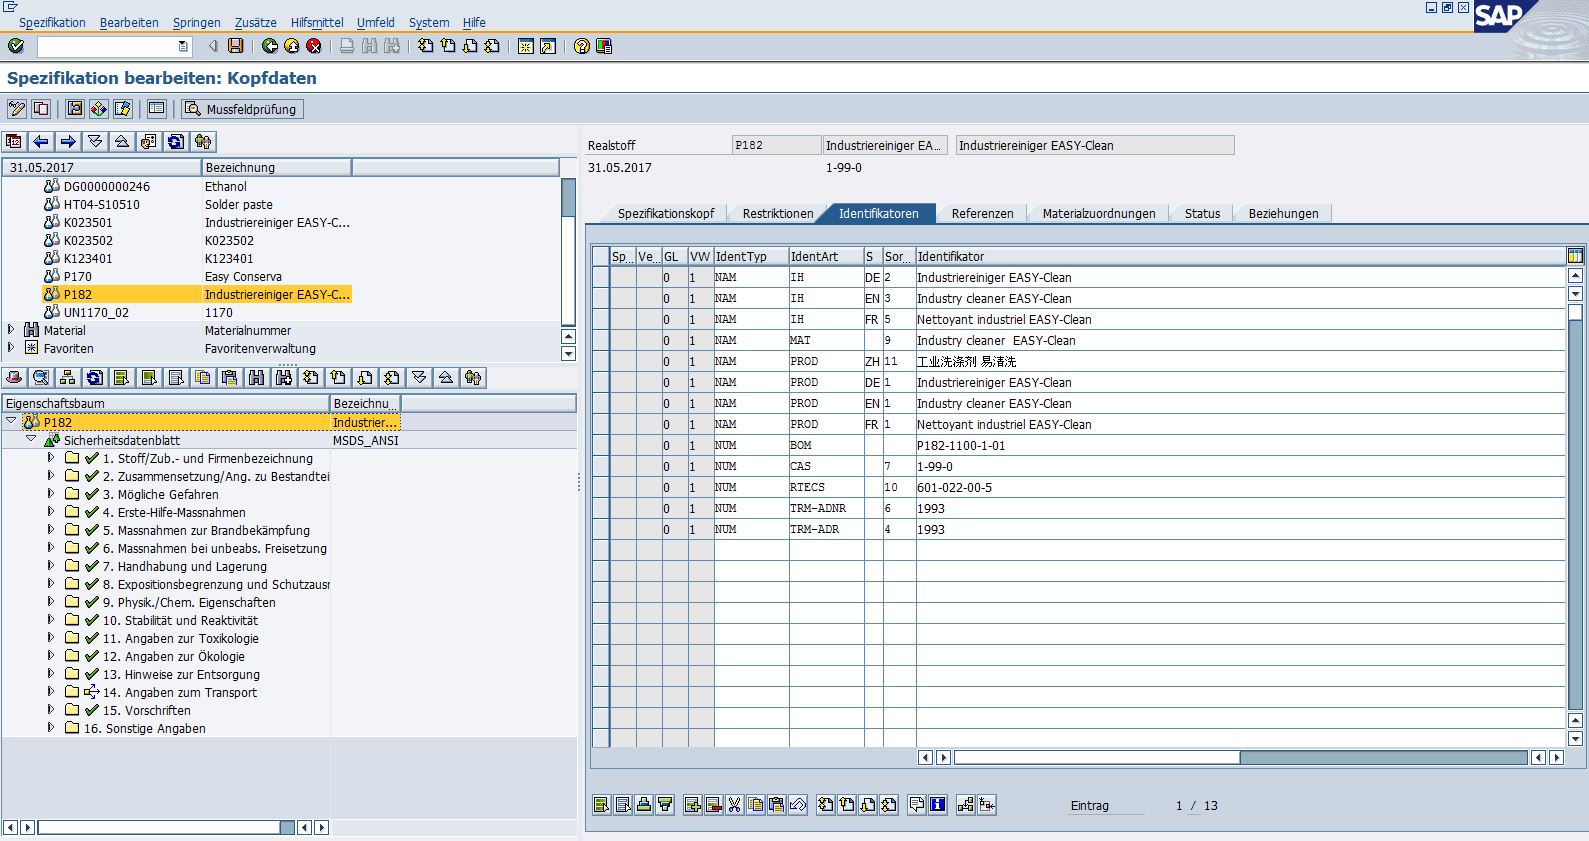1589x841 pixels.
Task: Expand folder 3. Mögliche Gefahren
Action: [51, 494]
